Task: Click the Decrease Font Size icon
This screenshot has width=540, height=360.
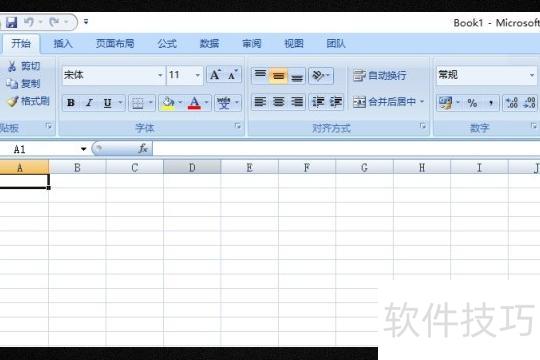Action: (x=233, y=75)
